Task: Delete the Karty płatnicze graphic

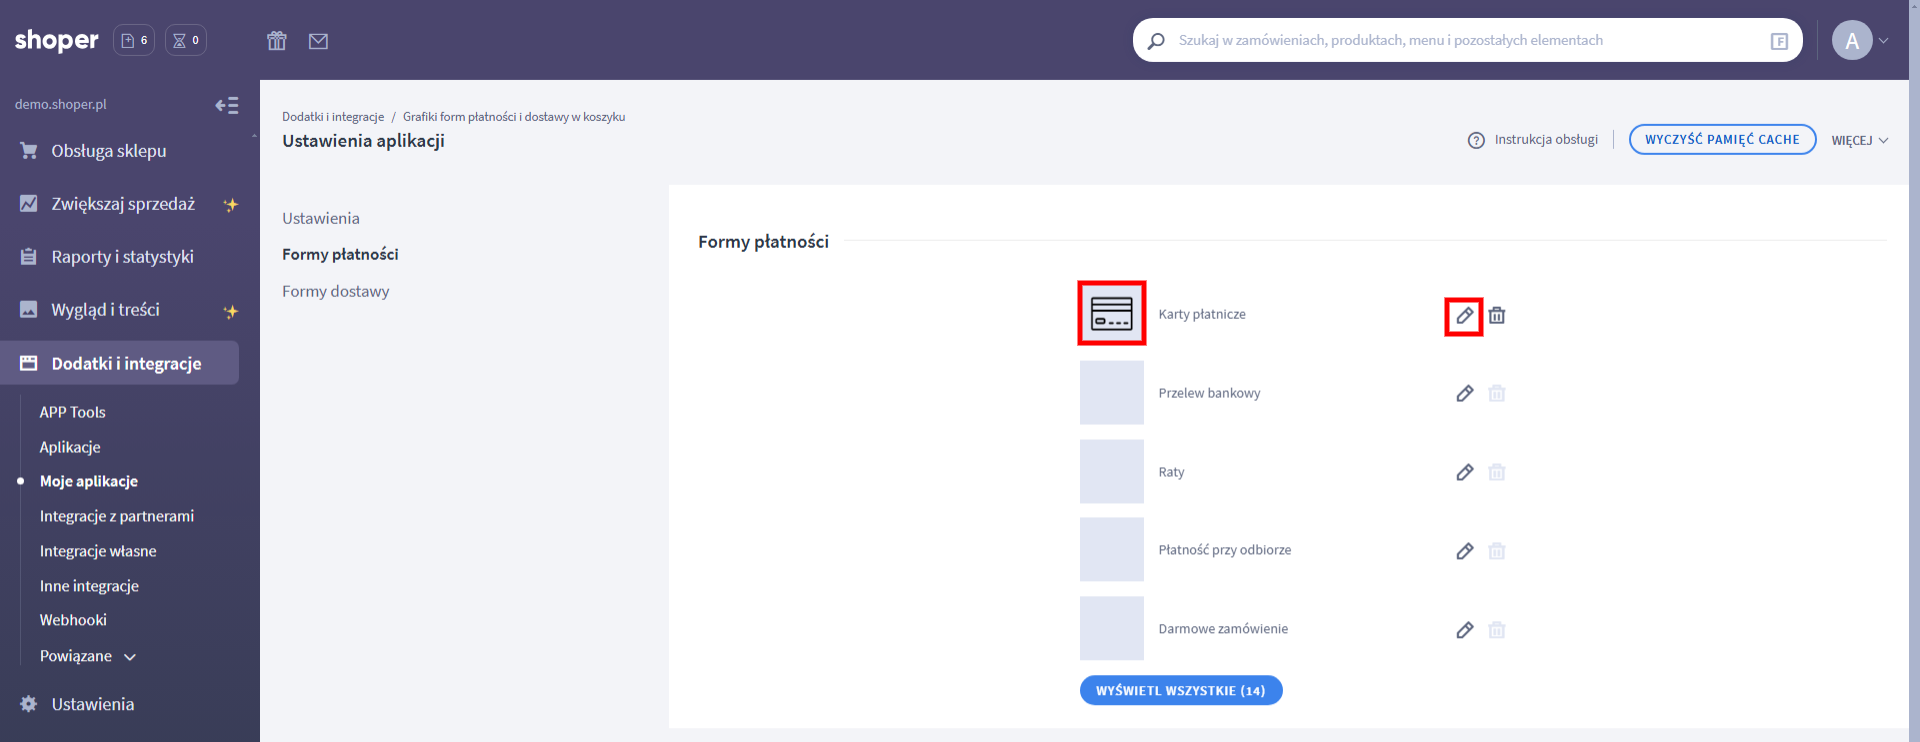Action: coord(1497,316)
